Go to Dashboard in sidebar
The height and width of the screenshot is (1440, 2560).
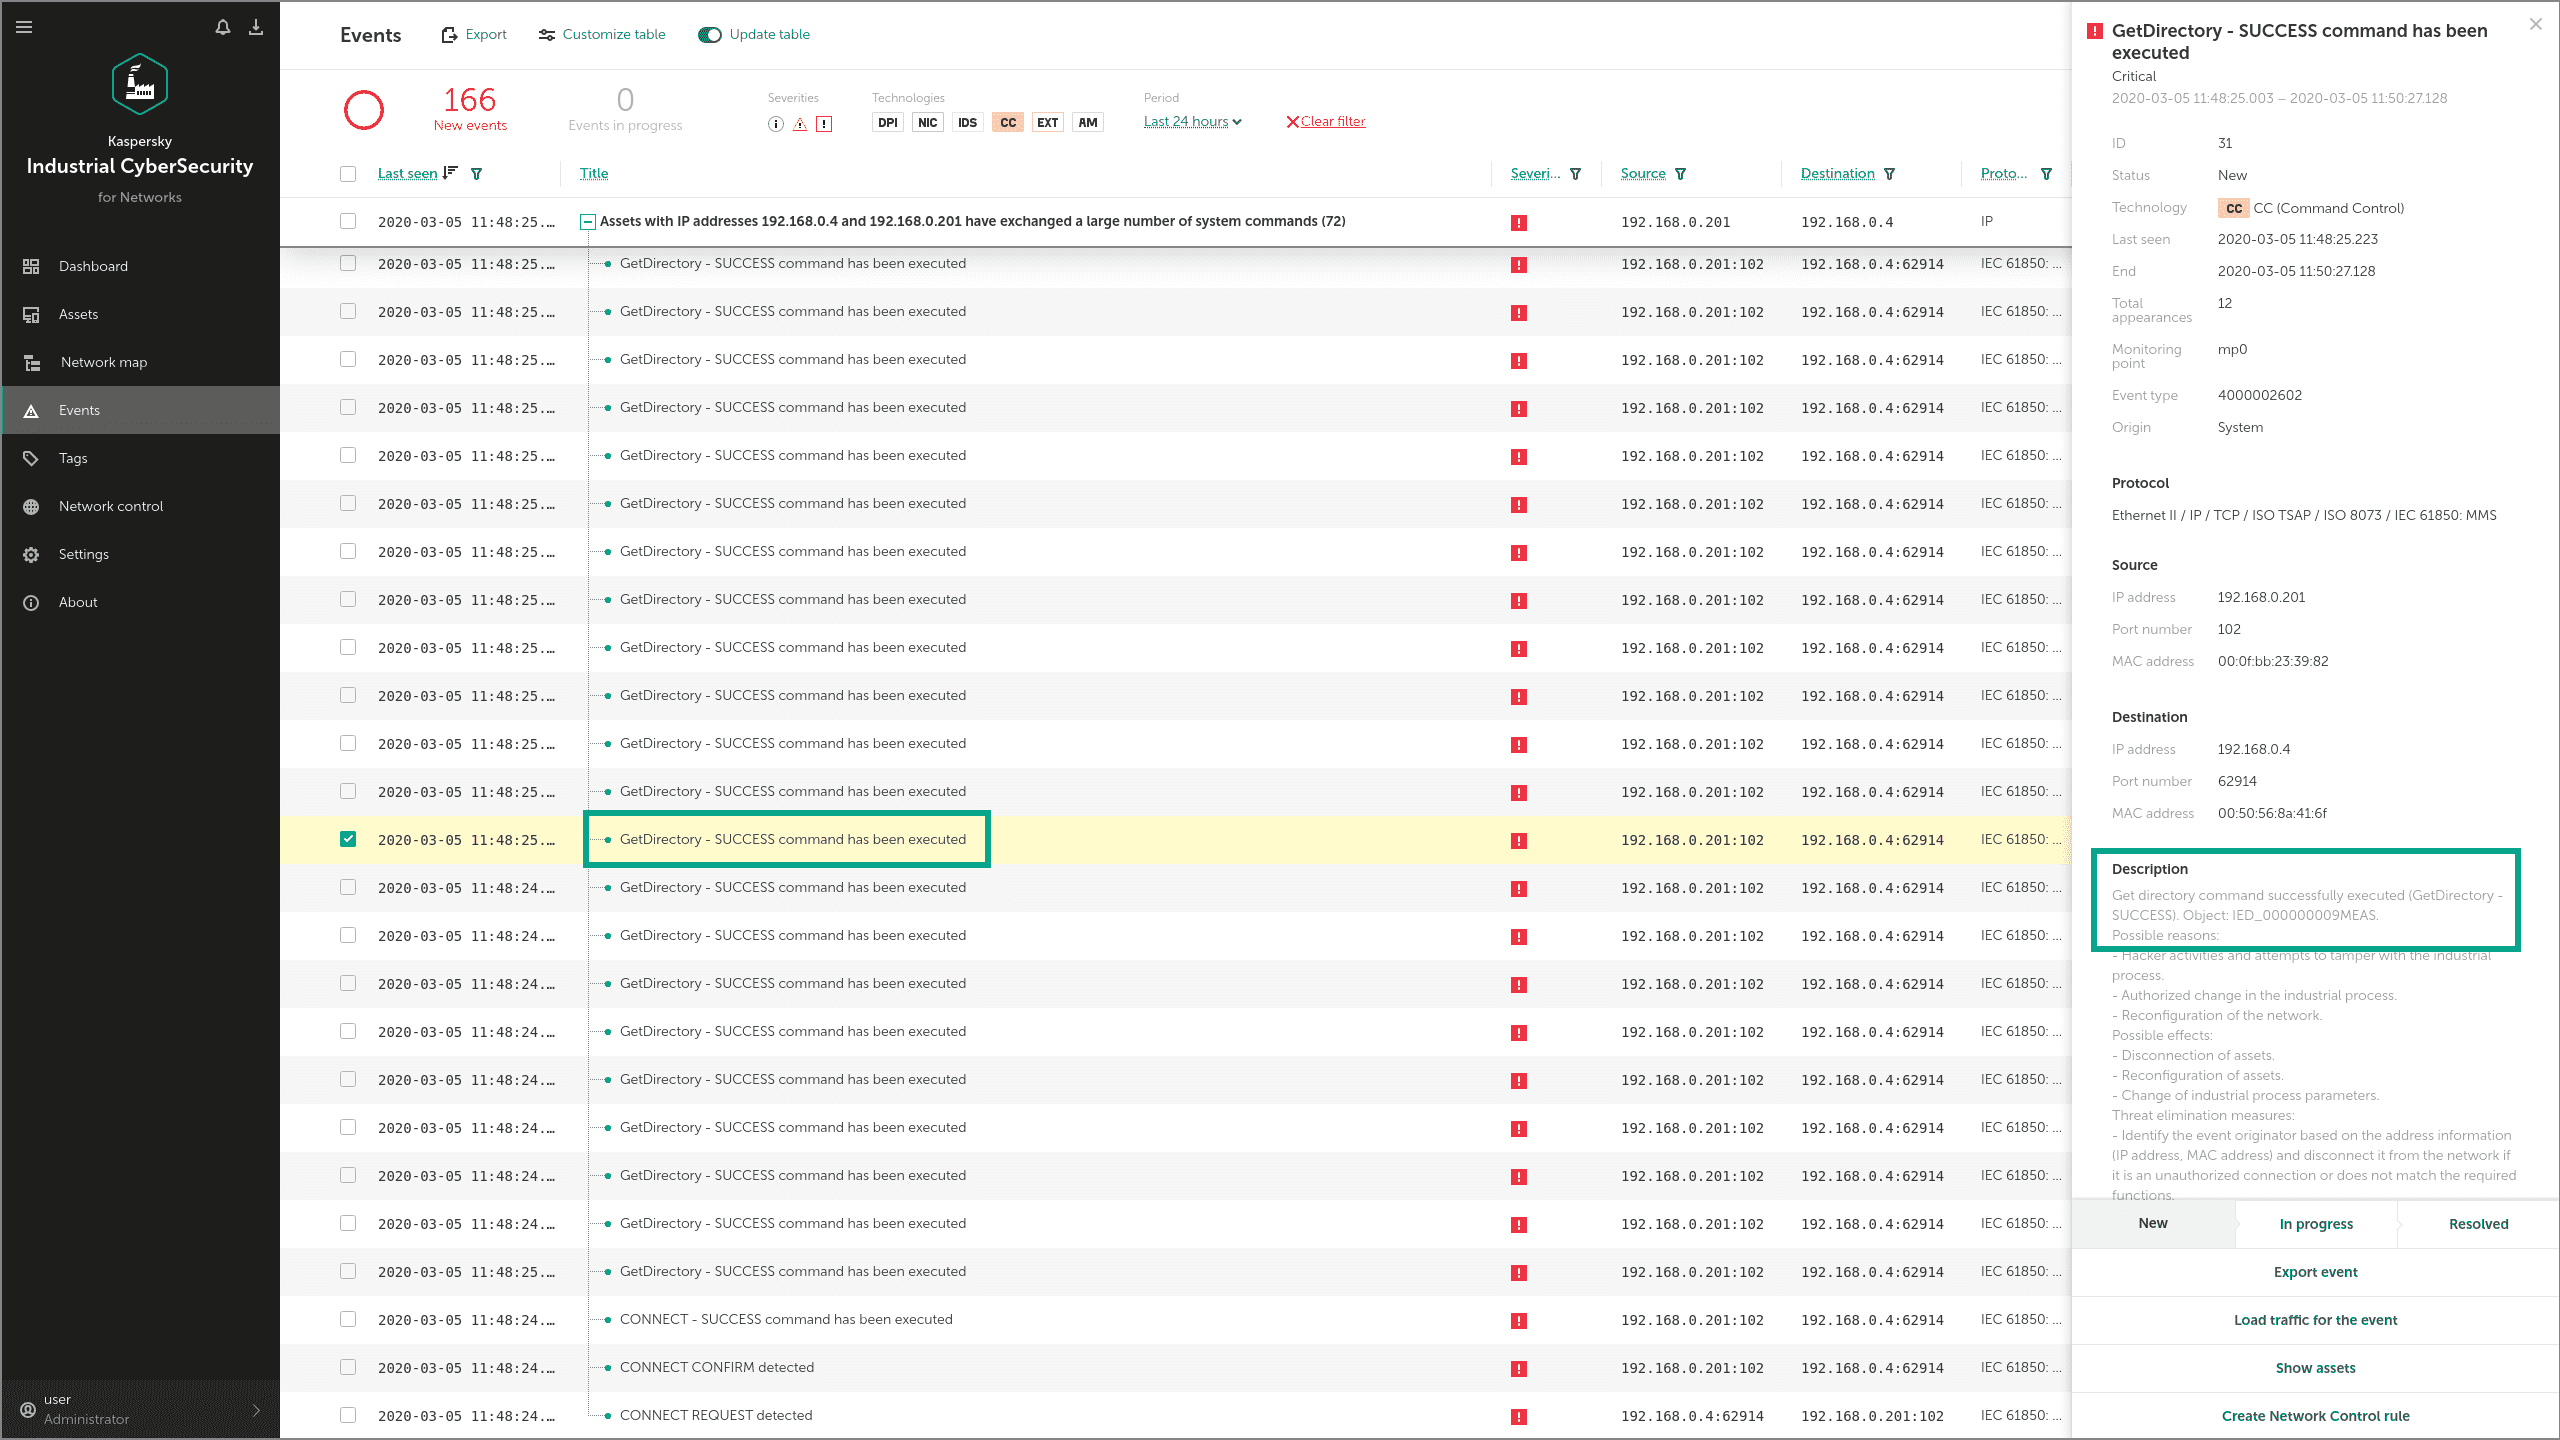point(93,266)
